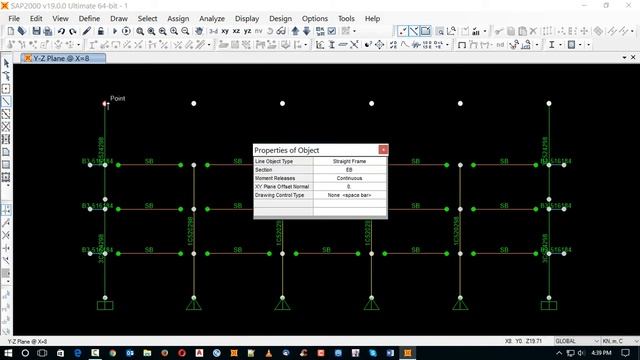Open the Draw menu
The image size is (640, 360).
click(x=119, y=18)
